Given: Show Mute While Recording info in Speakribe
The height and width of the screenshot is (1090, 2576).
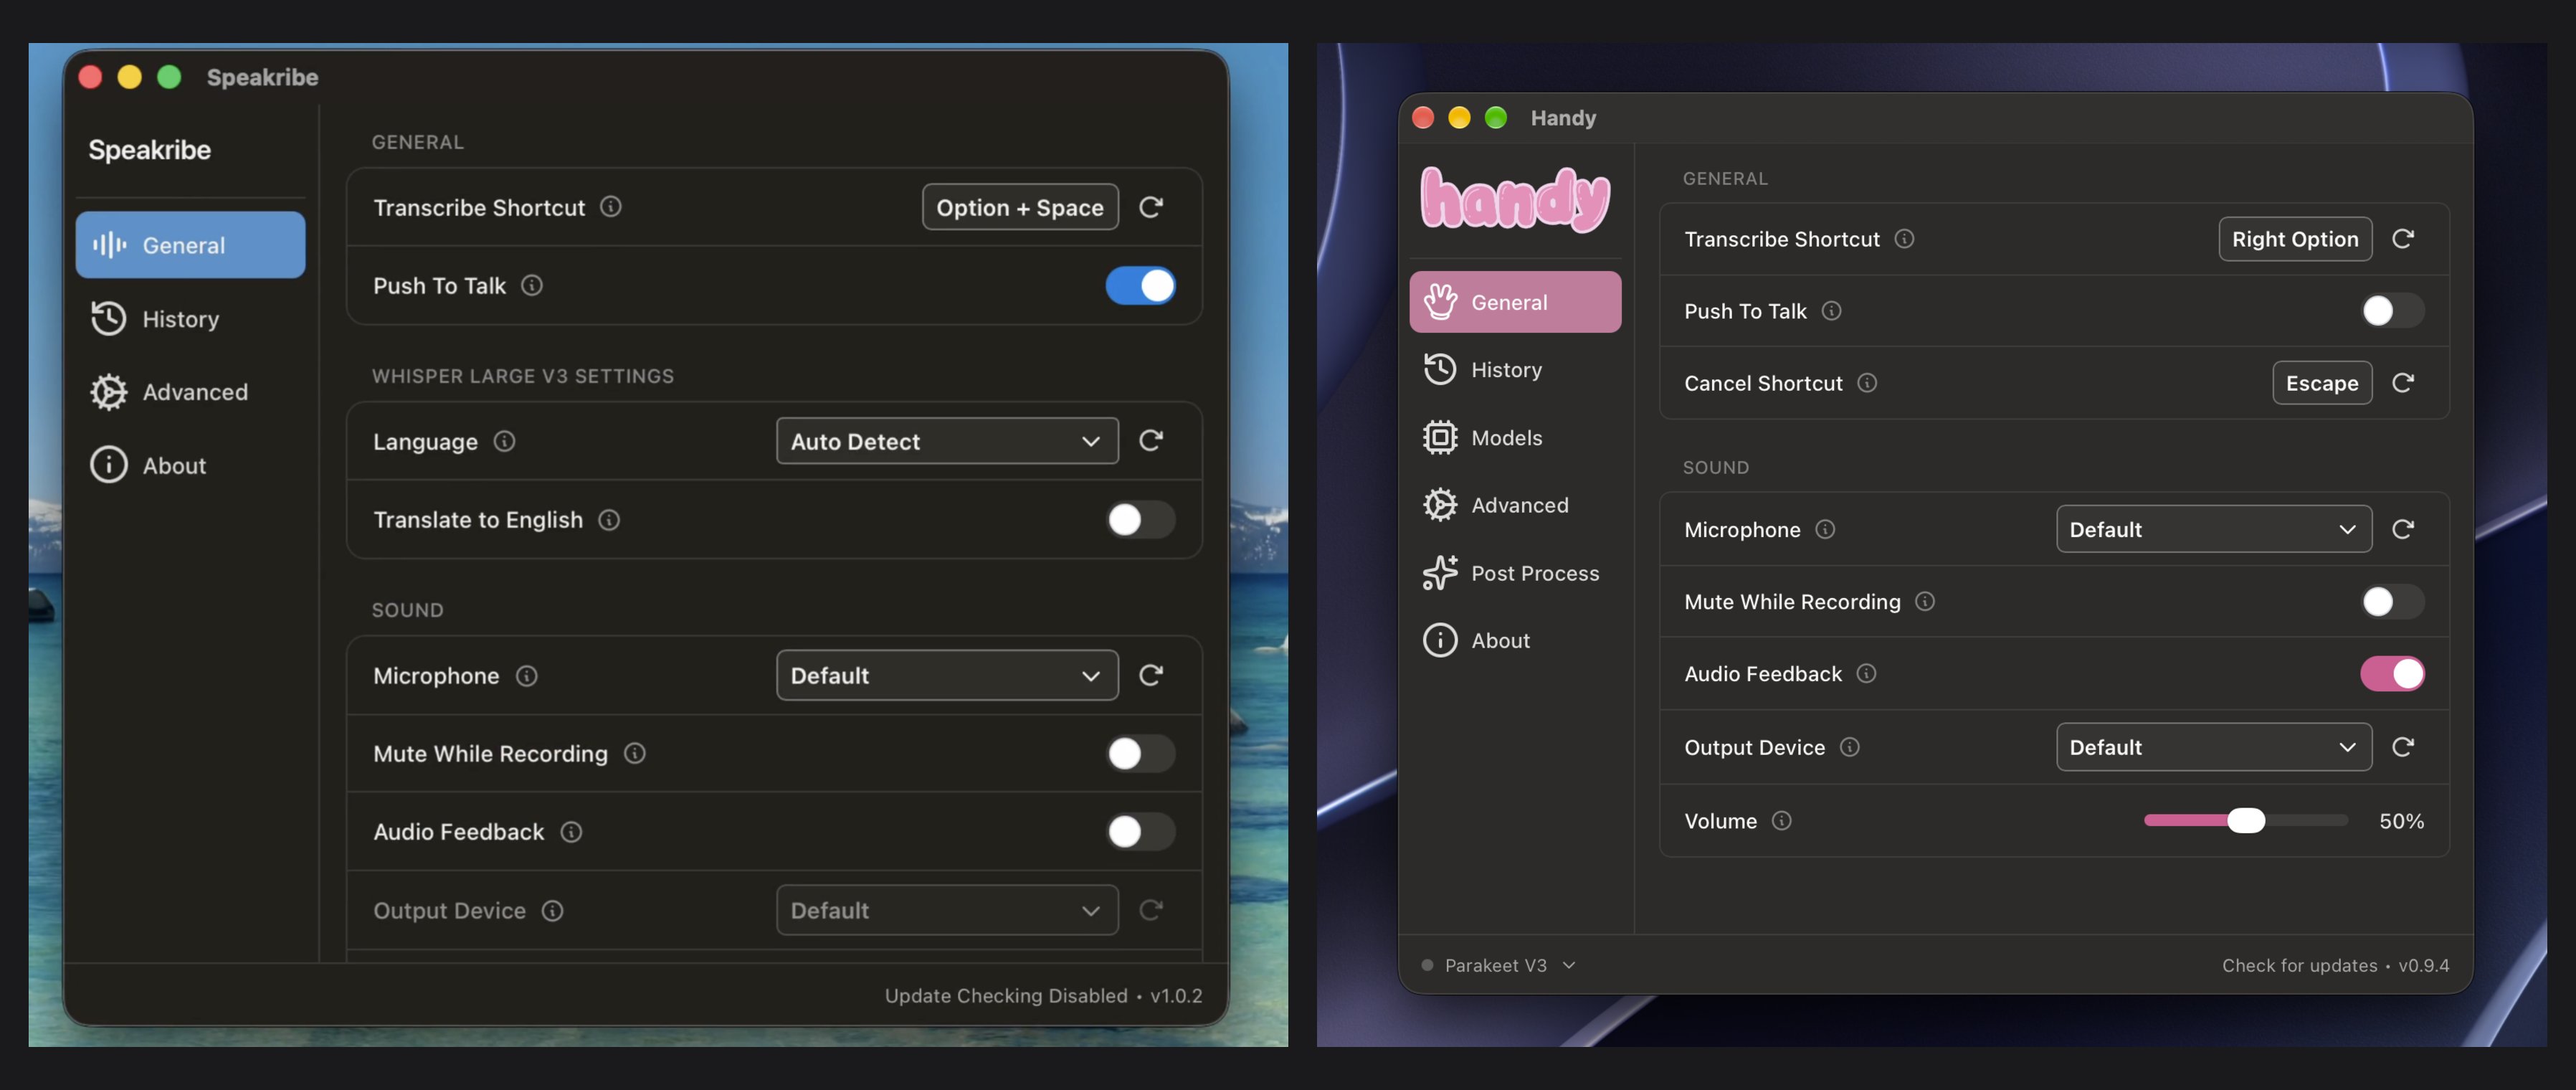Looking at the screenshot, I should point(635,754).
